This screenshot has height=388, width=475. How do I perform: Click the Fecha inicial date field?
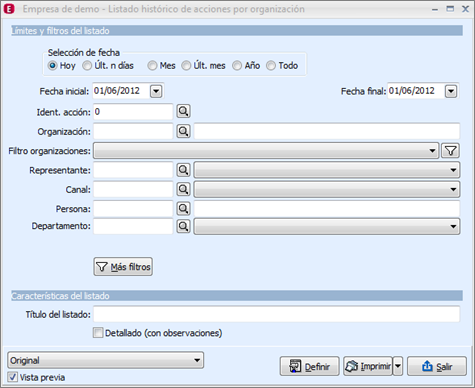(x=121, y=91)
